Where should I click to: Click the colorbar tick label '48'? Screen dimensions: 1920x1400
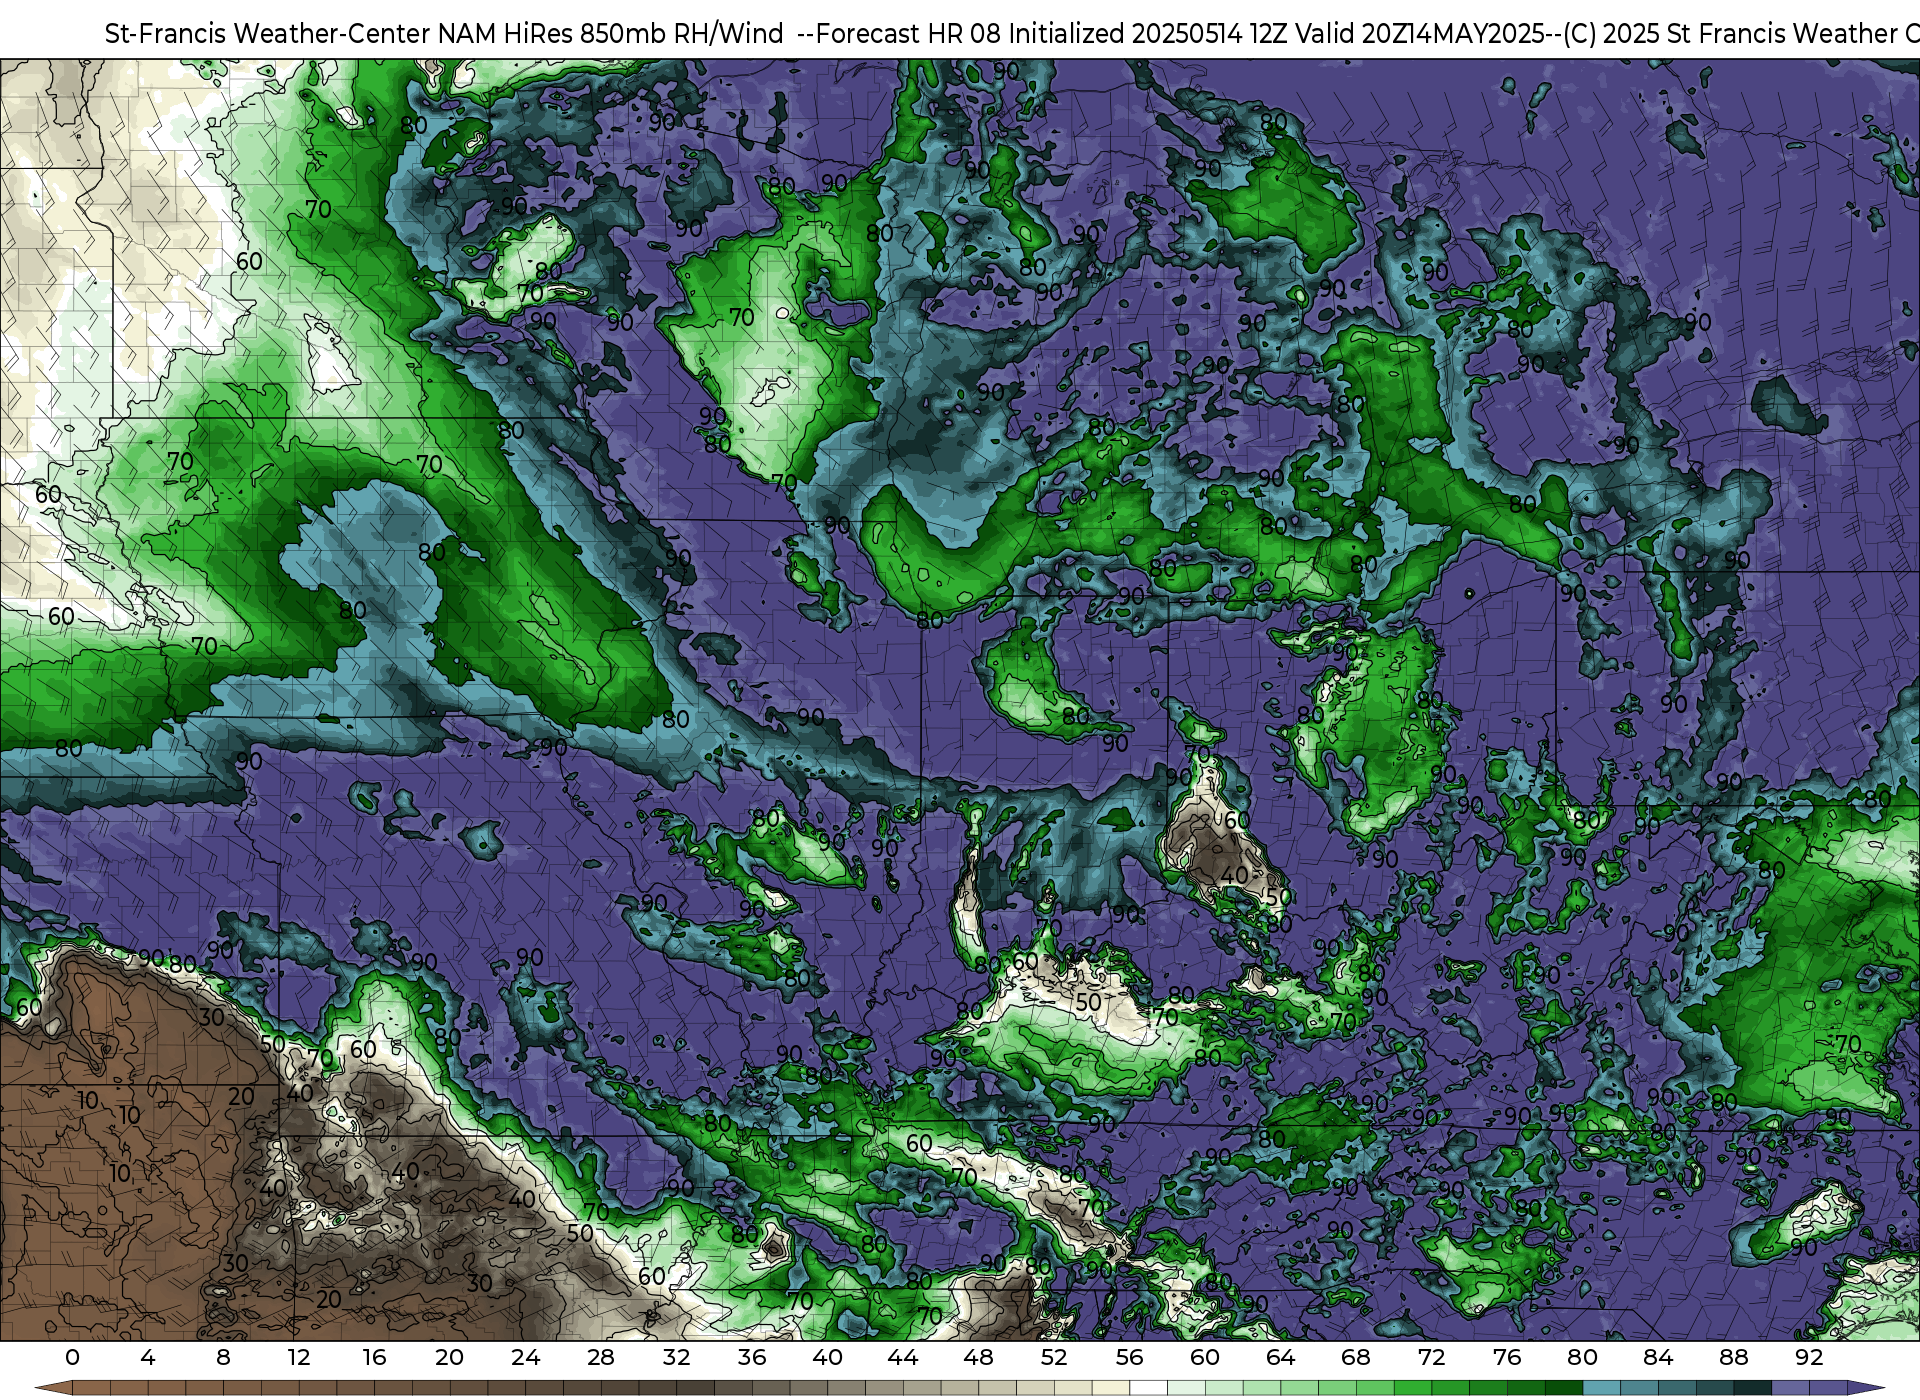[x=978, y=1357]
